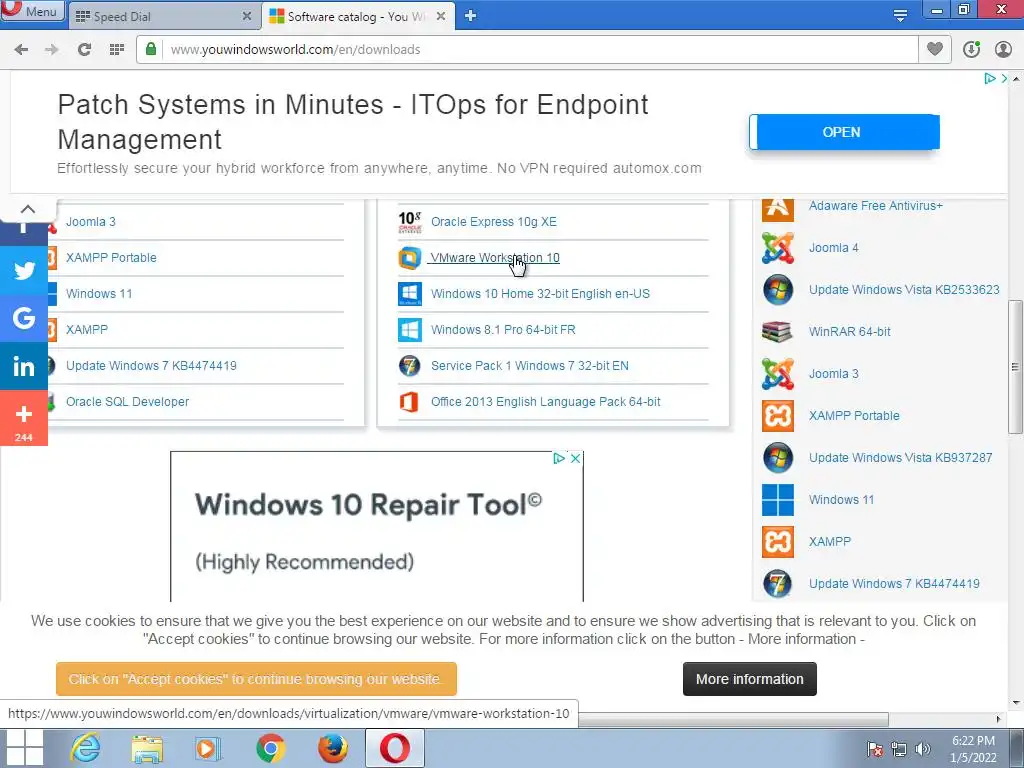Go back to previous page
The height and width of the screenshot is (768, 1024).
point(22,50)
